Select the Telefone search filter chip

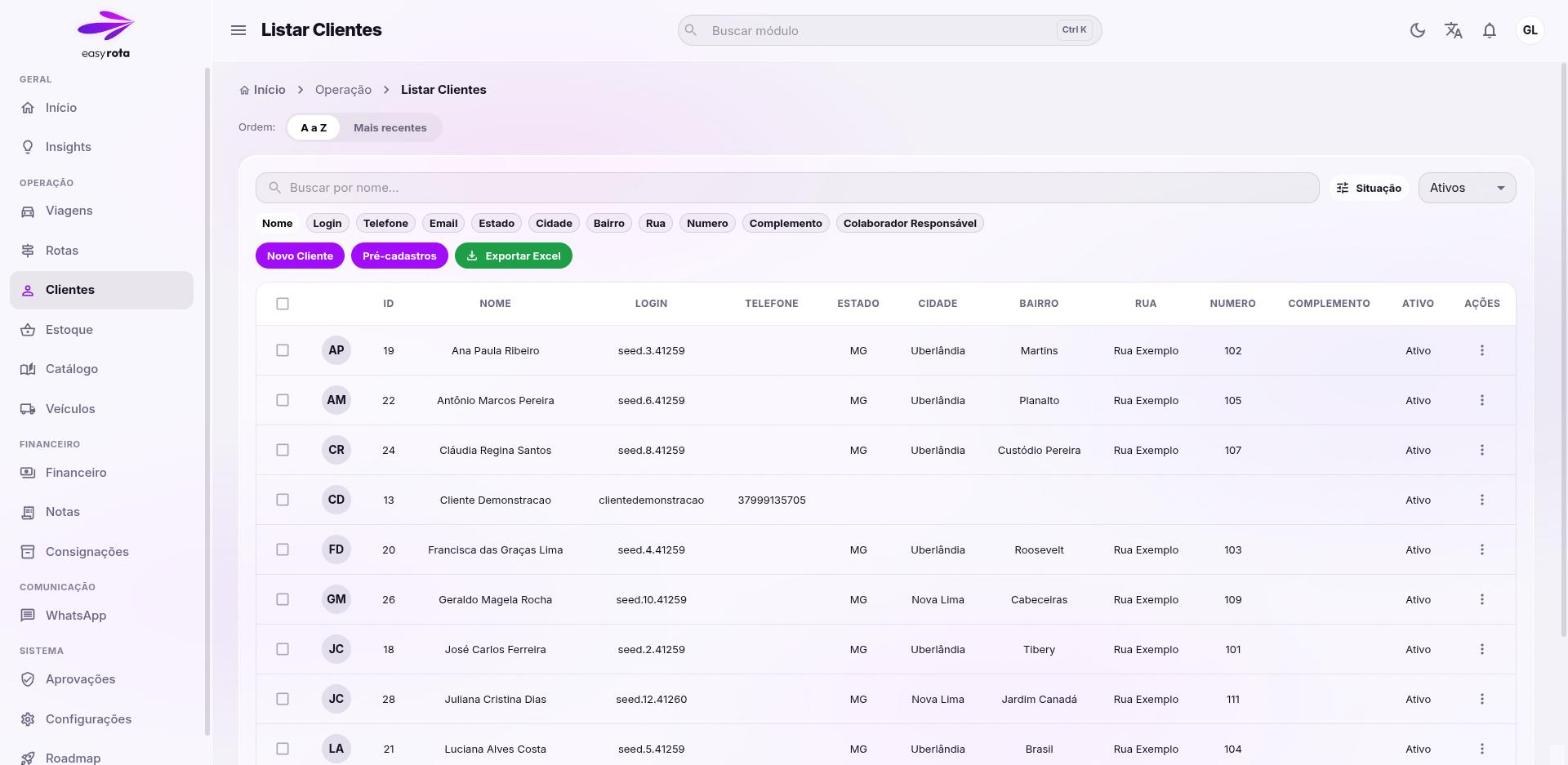click(x=385, y=223)
